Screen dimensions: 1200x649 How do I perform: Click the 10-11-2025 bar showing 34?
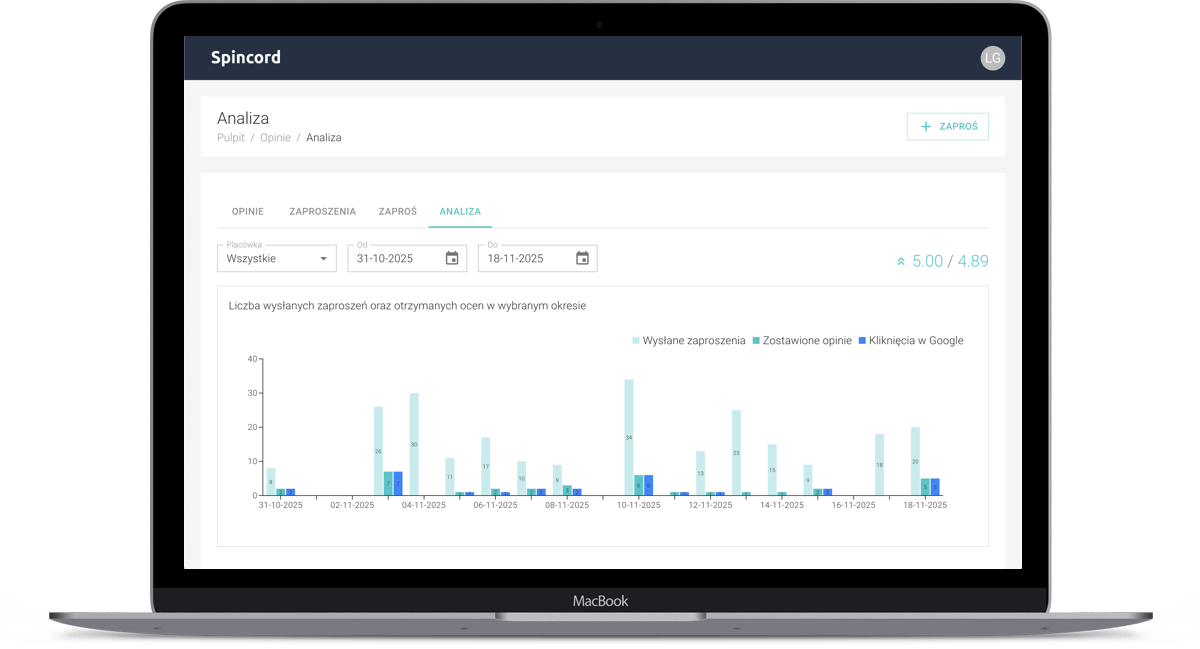(629, 437)
